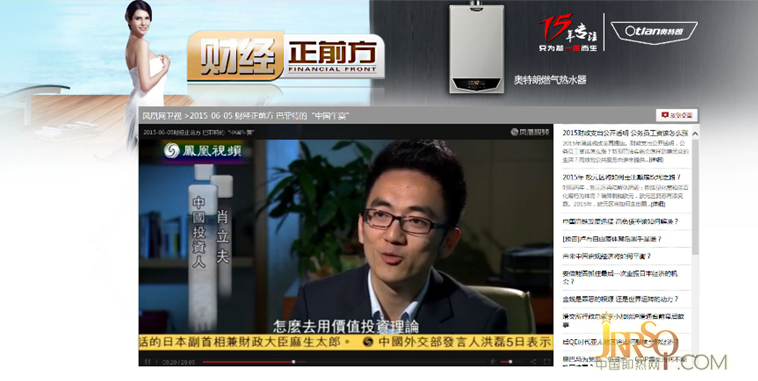This screenshot has height=381, width=758.
Task: Click the 15年专注 slogan graphic
Action: (568, 32)
